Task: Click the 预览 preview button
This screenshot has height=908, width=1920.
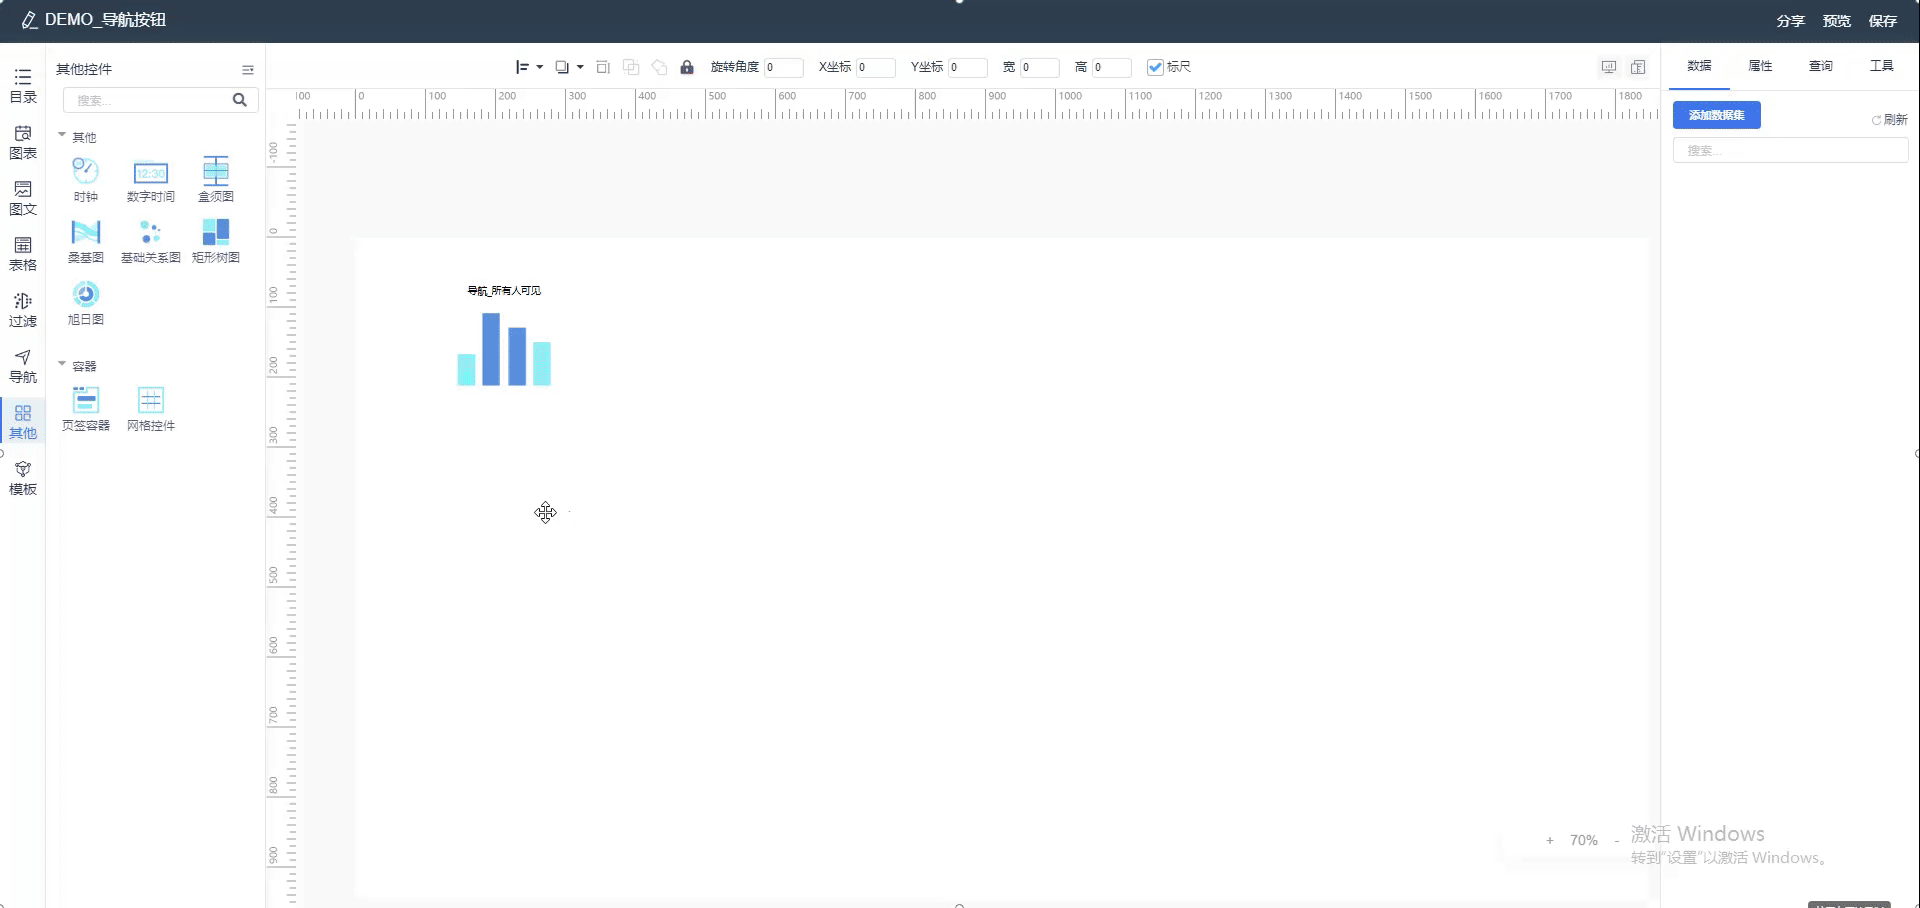Action: (x=1836, y=21)
